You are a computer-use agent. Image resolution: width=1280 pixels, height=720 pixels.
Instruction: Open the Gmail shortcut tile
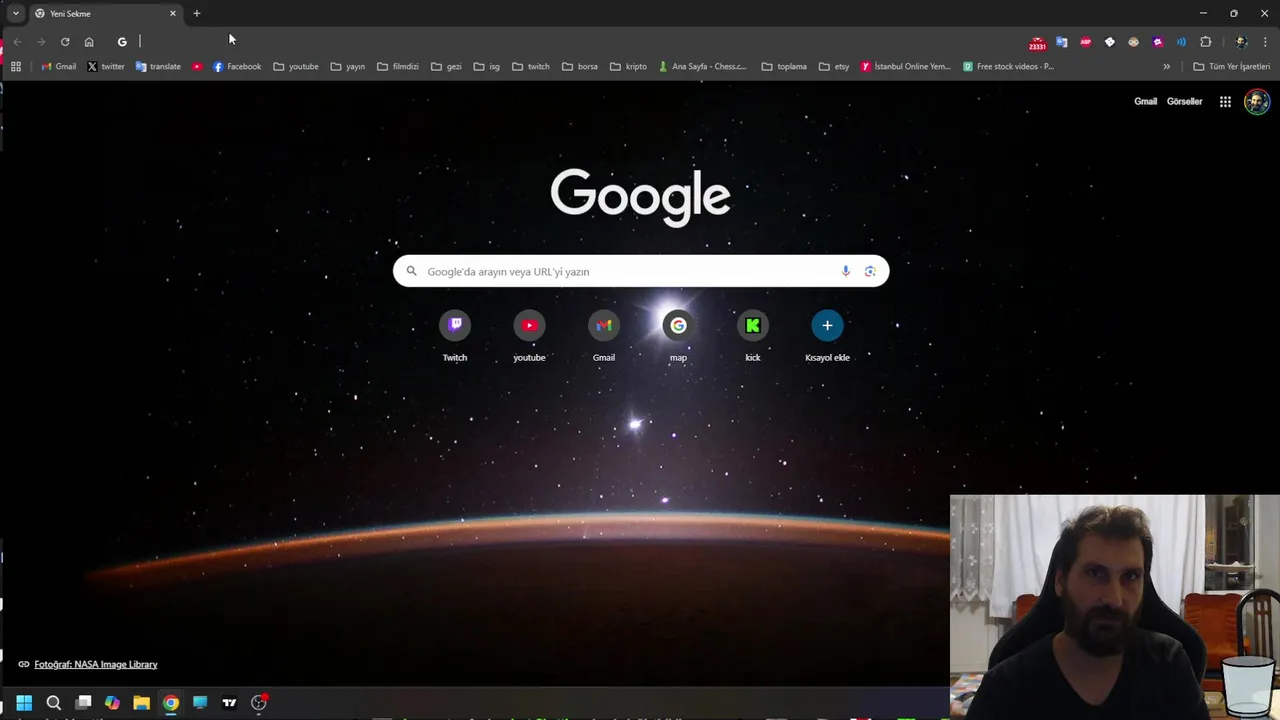pos(604,336)
